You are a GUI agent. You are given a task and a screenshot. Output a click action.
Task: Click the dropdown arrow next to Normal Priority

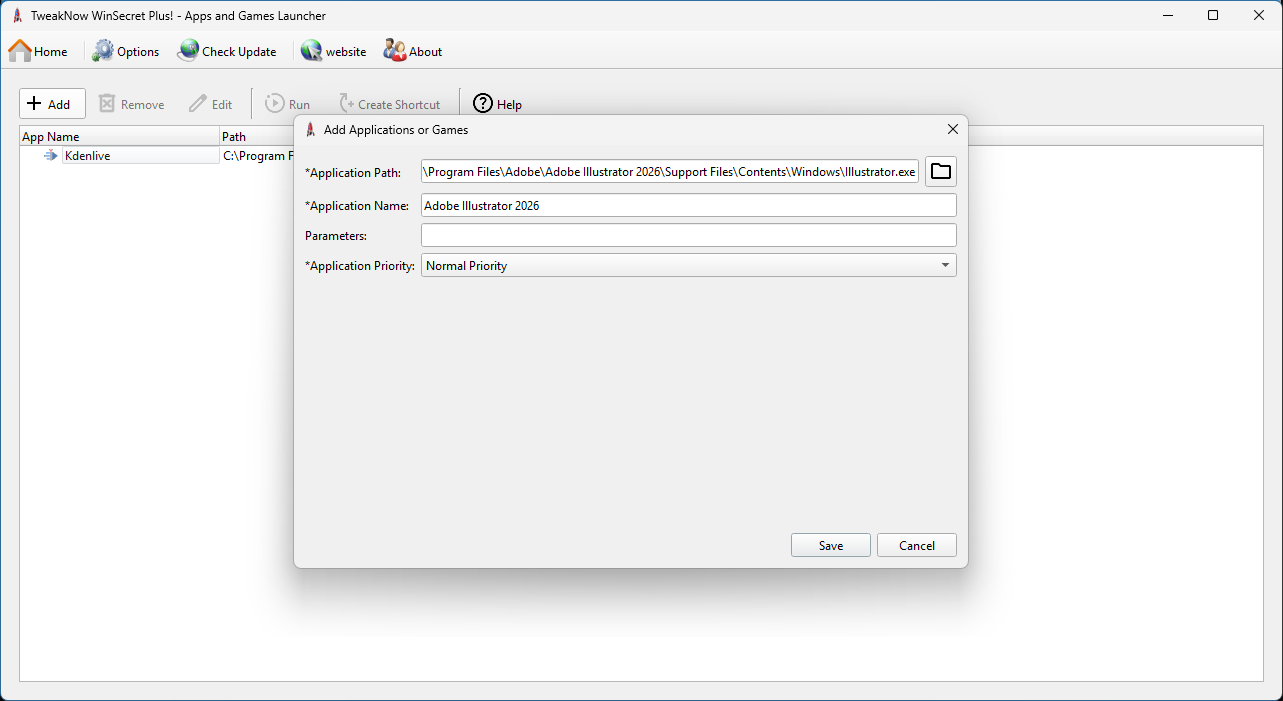(x=945, y=265)
